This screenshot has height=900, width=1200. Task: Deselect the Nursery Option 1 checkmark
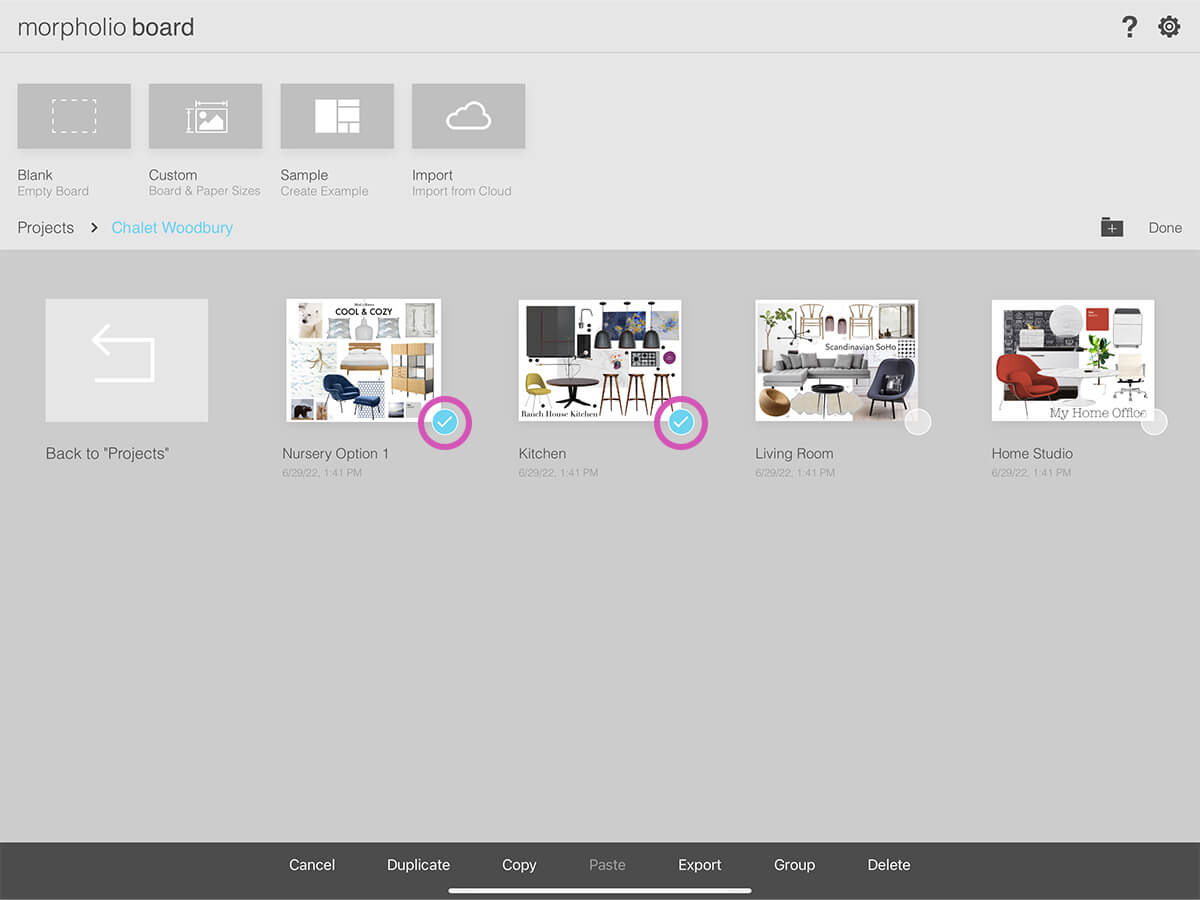click(445, 422)
